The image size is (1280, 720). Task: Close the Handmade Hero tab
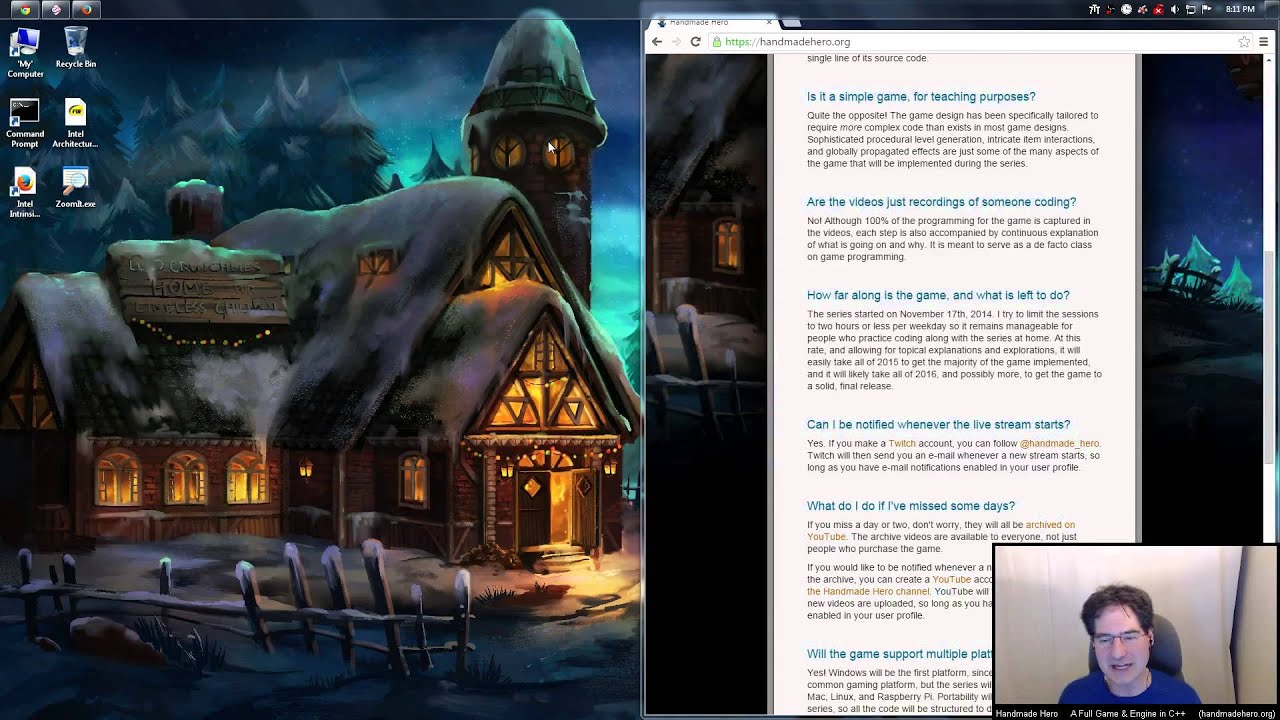tap(769, 22)
